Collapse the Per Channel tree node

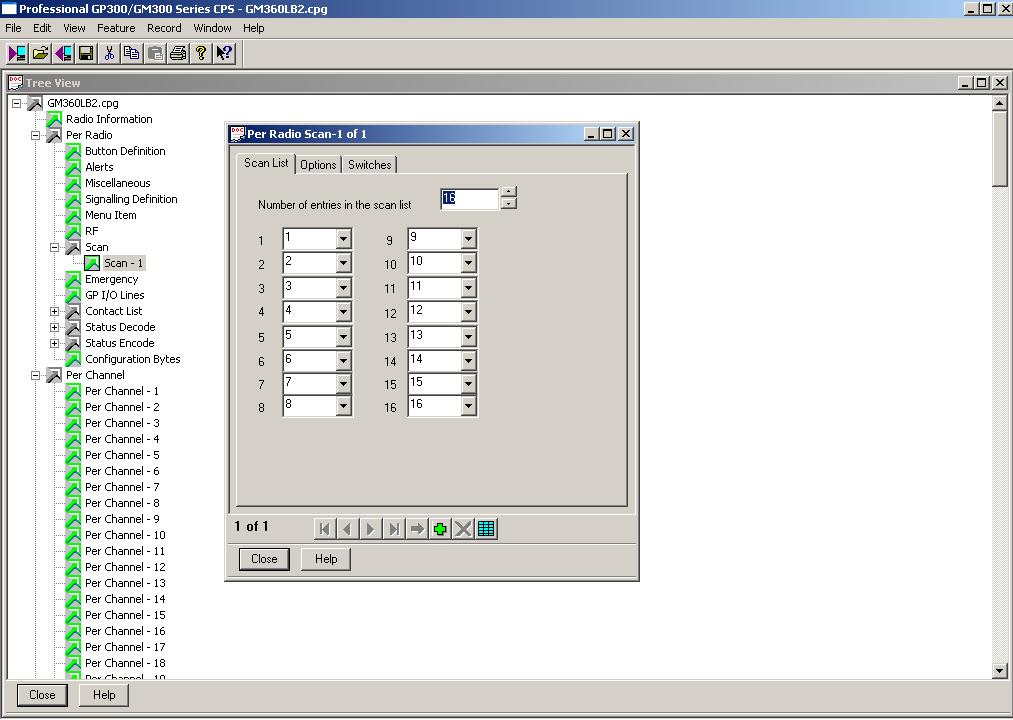[x=36, y=375]
